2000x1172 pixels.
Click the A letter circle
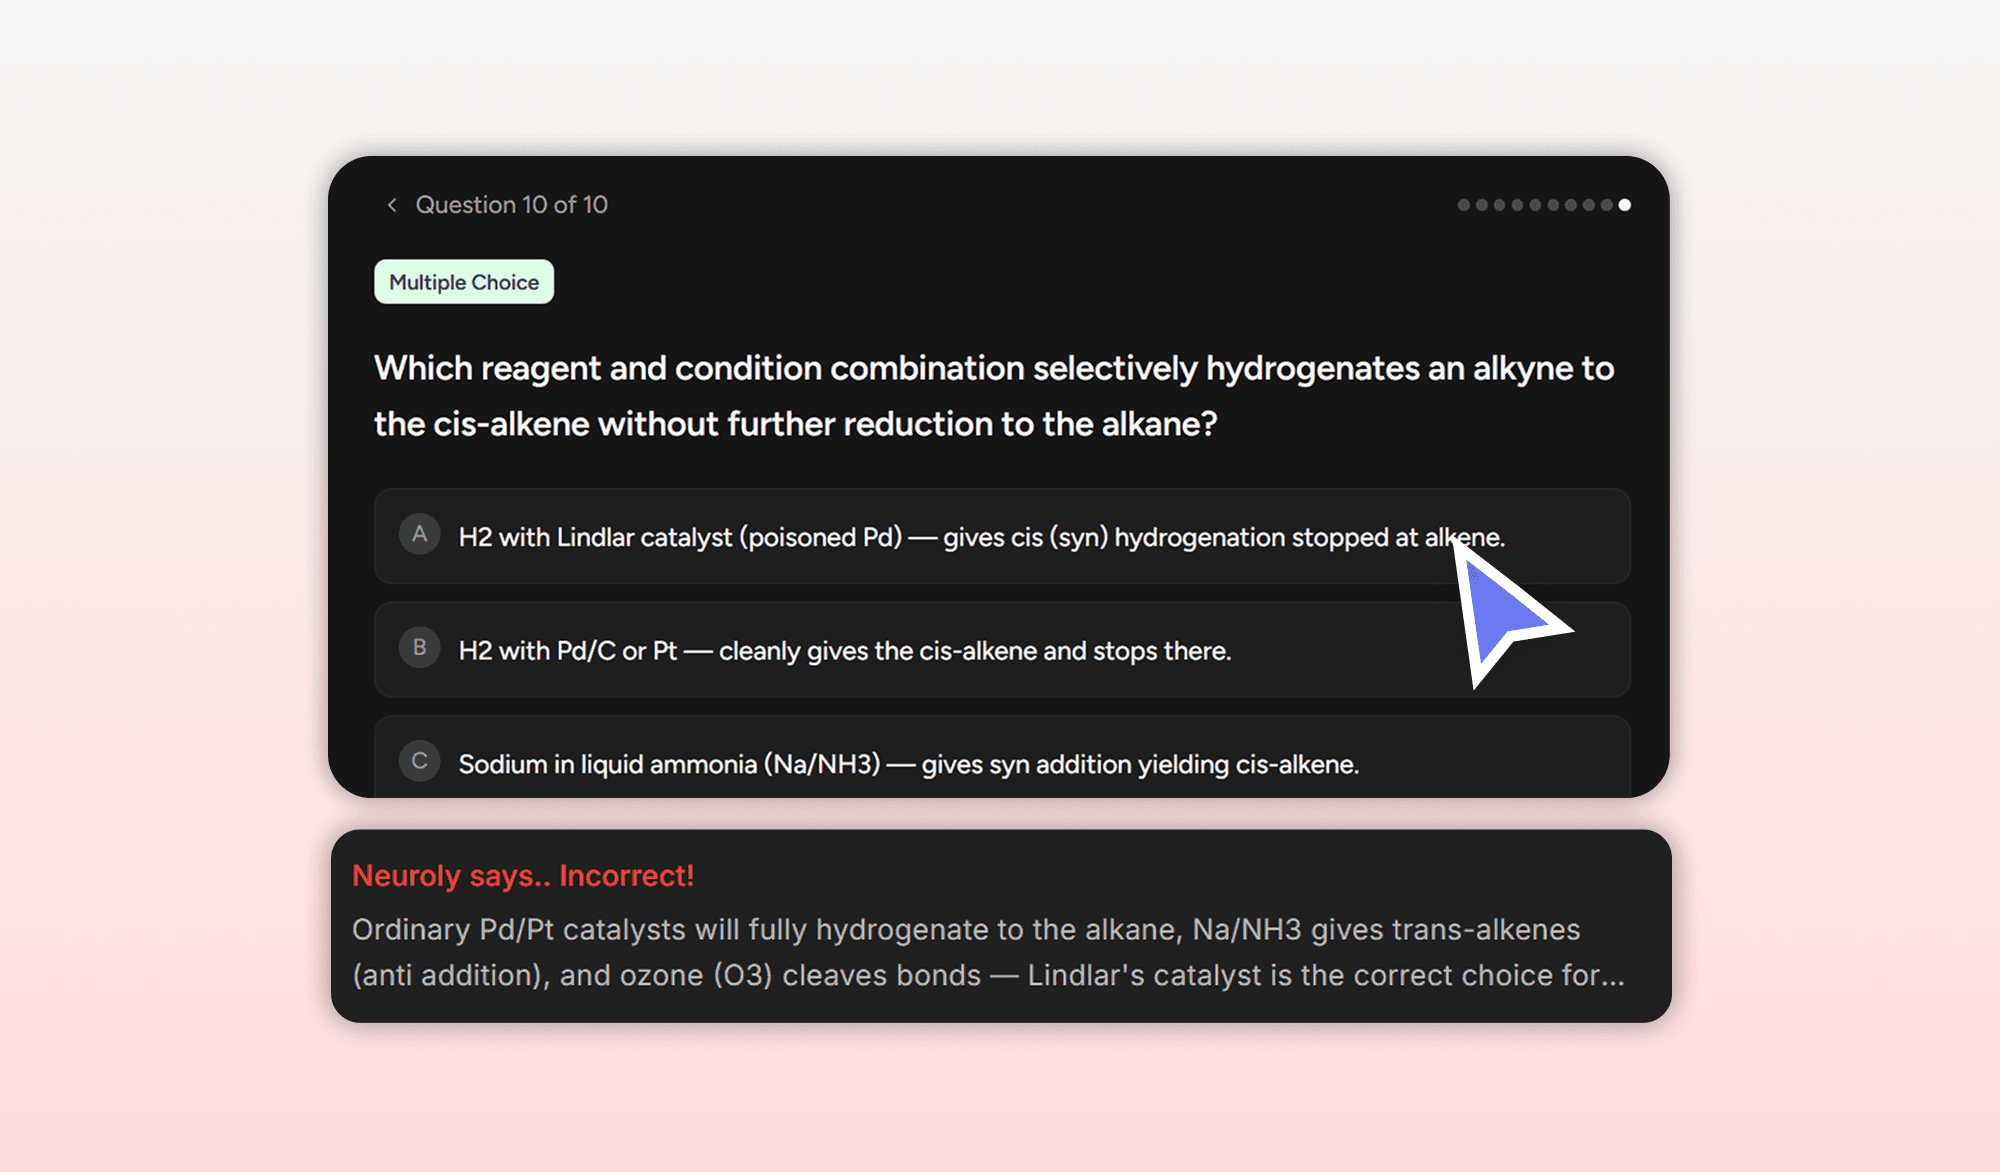(420, 534)
